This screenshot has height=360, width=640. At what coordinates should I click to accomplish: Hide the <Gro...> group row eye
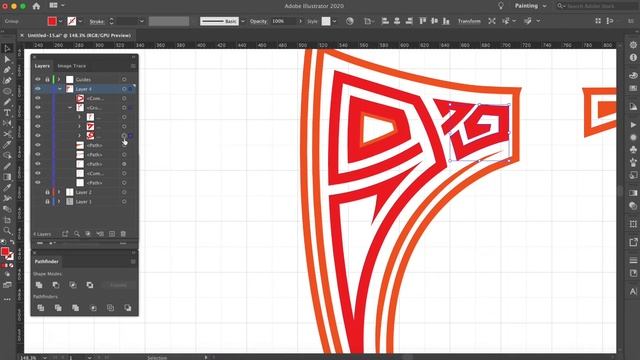38,107
